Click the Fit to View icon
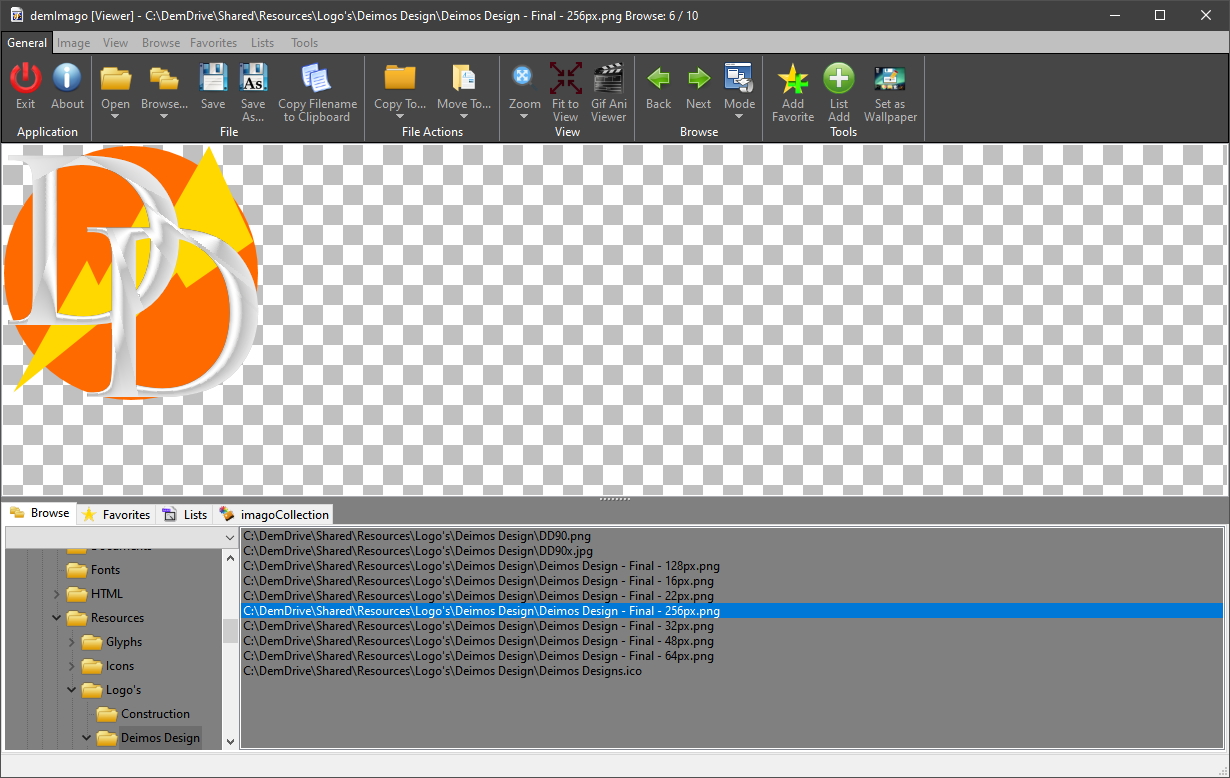Screen dimensions: 1230x778 click(x=566, y=78)
